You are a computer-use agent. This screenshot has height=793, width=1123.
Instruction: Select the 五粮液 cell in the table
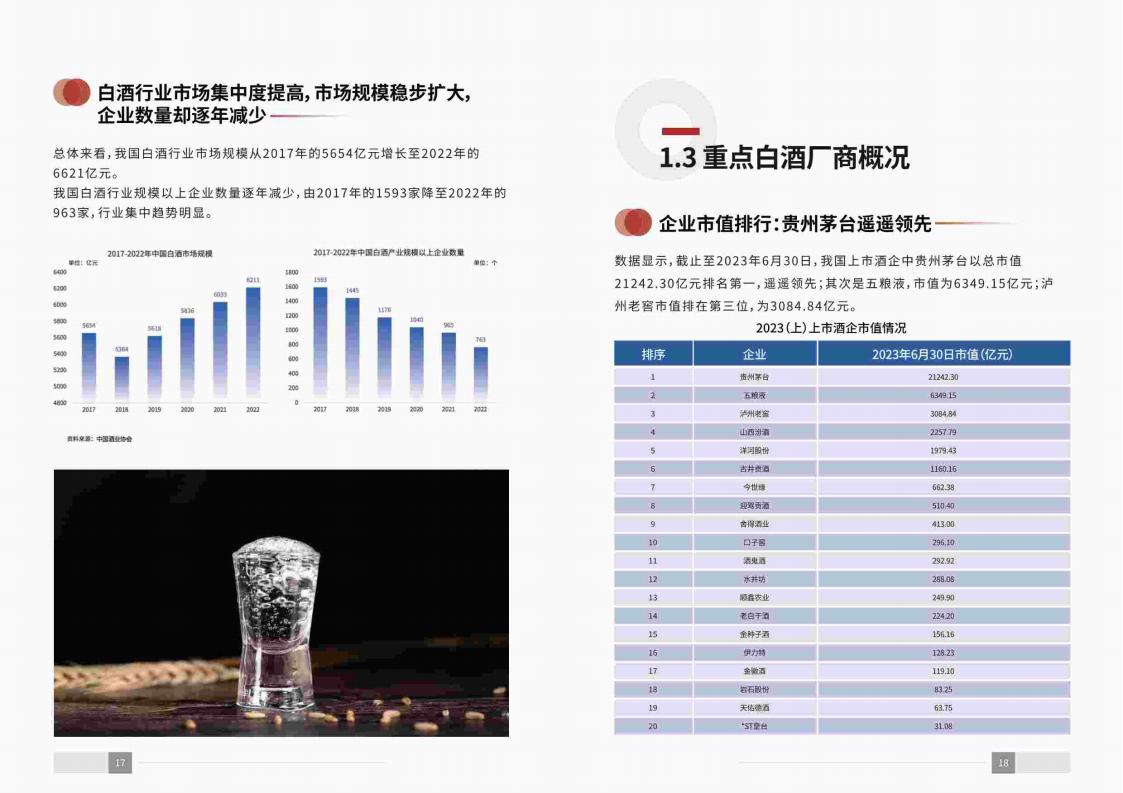755,395
